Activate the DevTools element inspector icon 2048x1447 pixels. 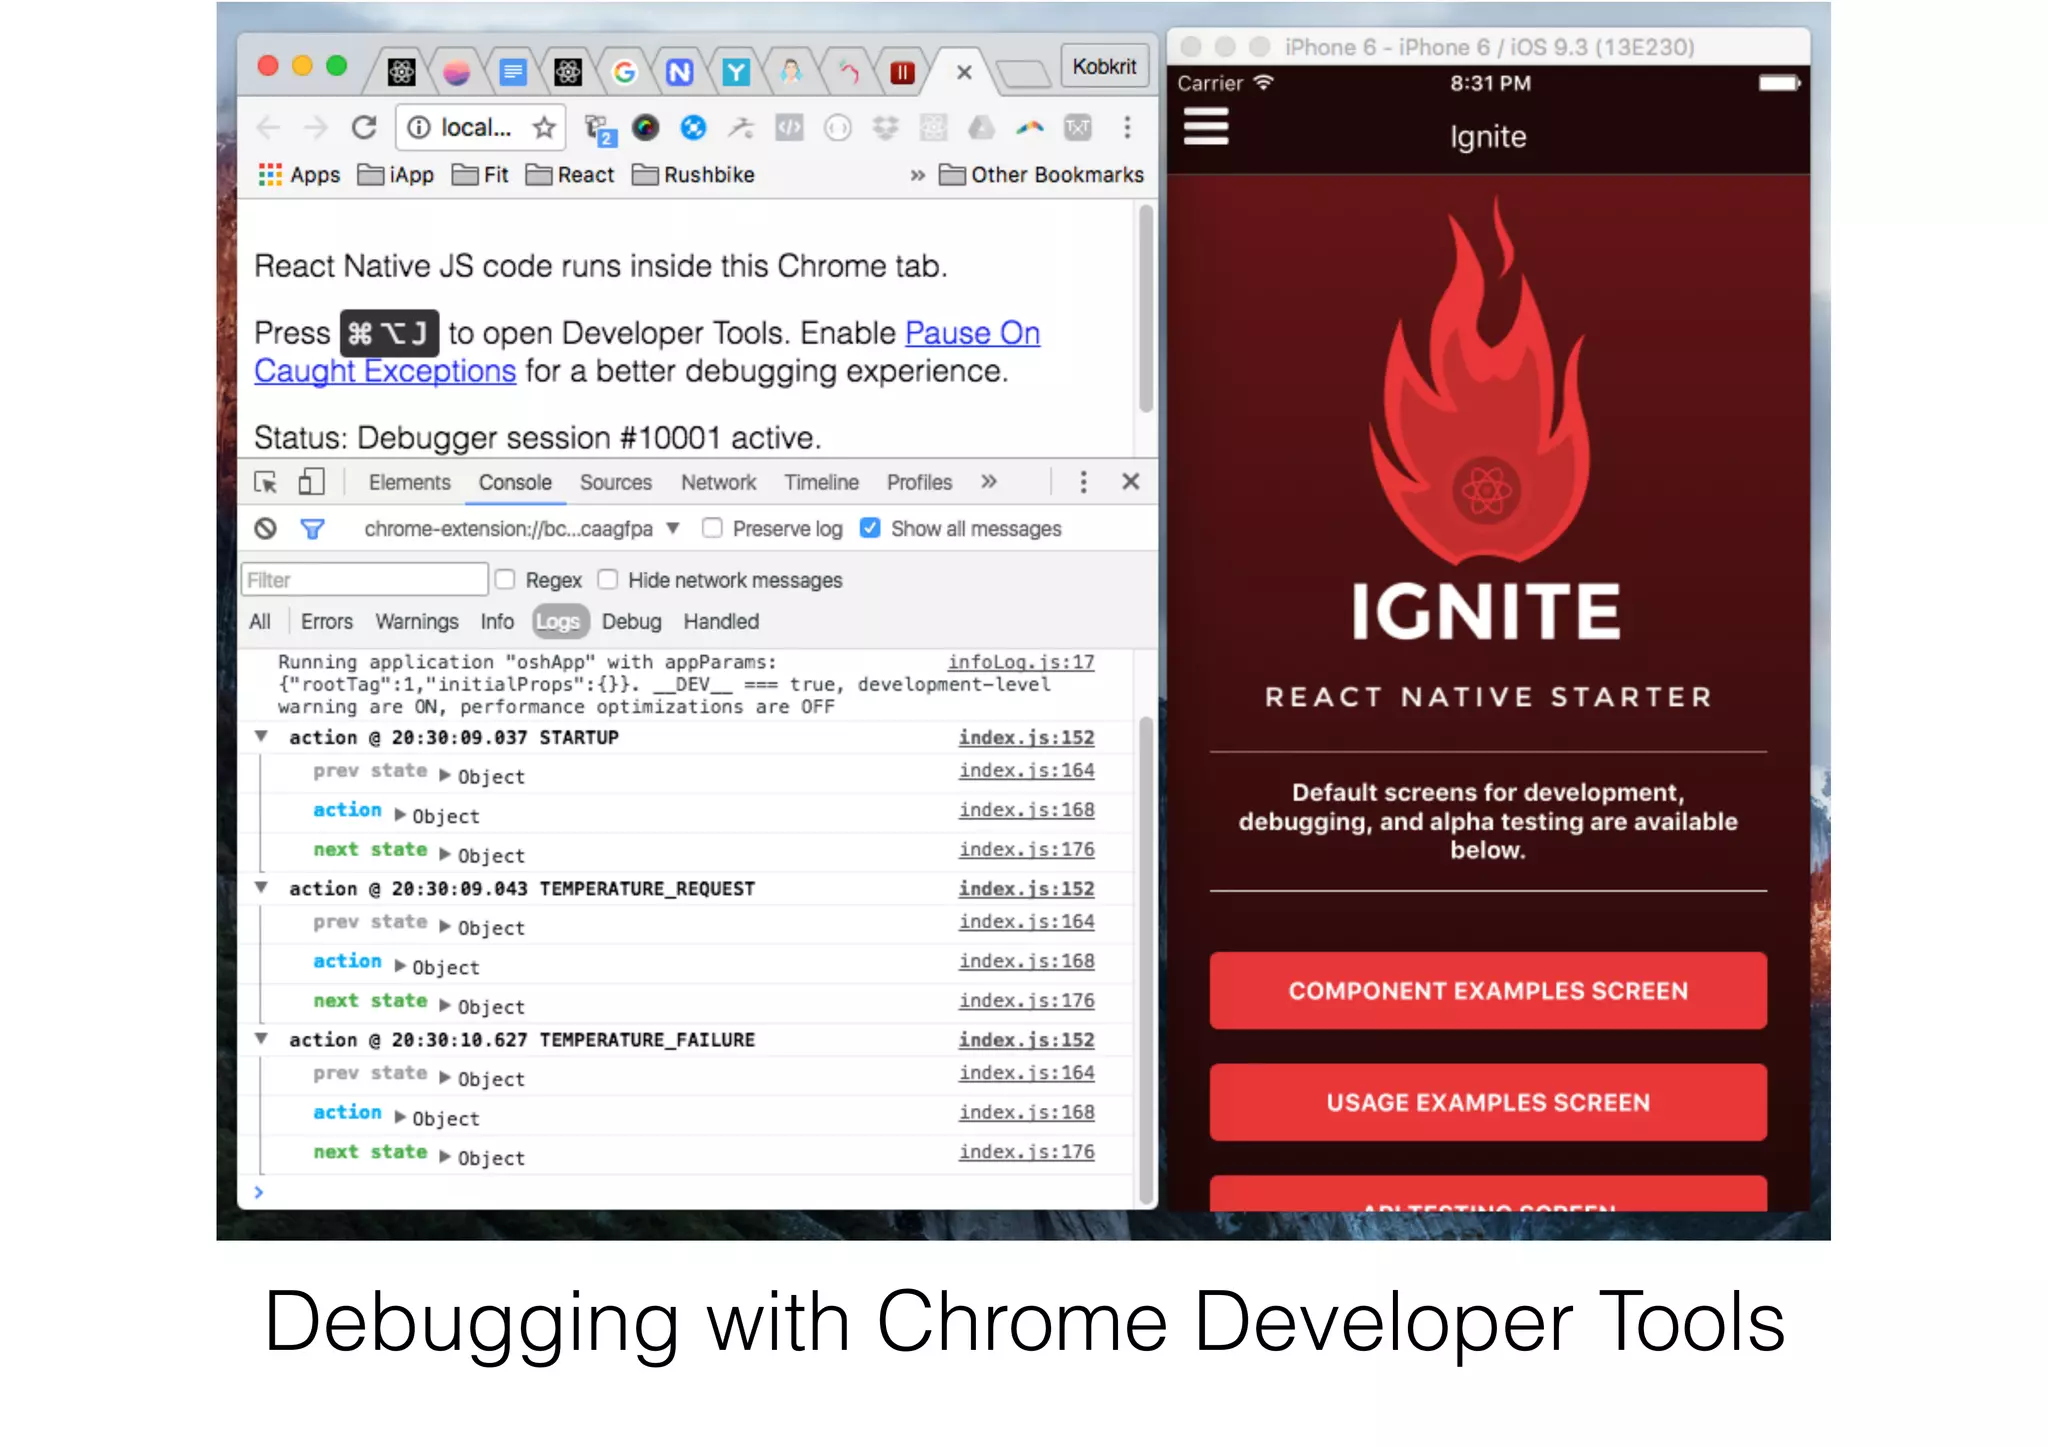click(x=266, y=482)
